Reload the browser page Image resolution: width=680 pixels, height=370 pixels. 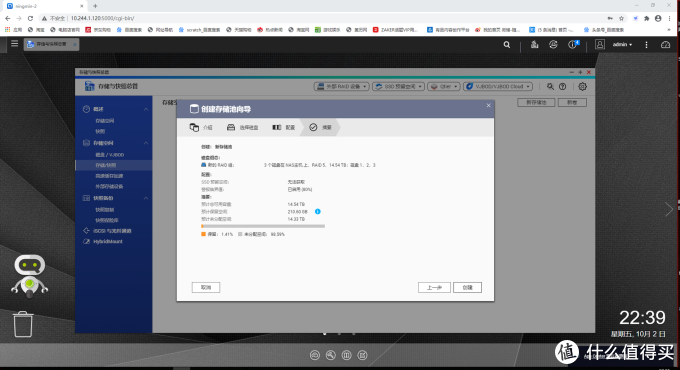click(30, 18)
